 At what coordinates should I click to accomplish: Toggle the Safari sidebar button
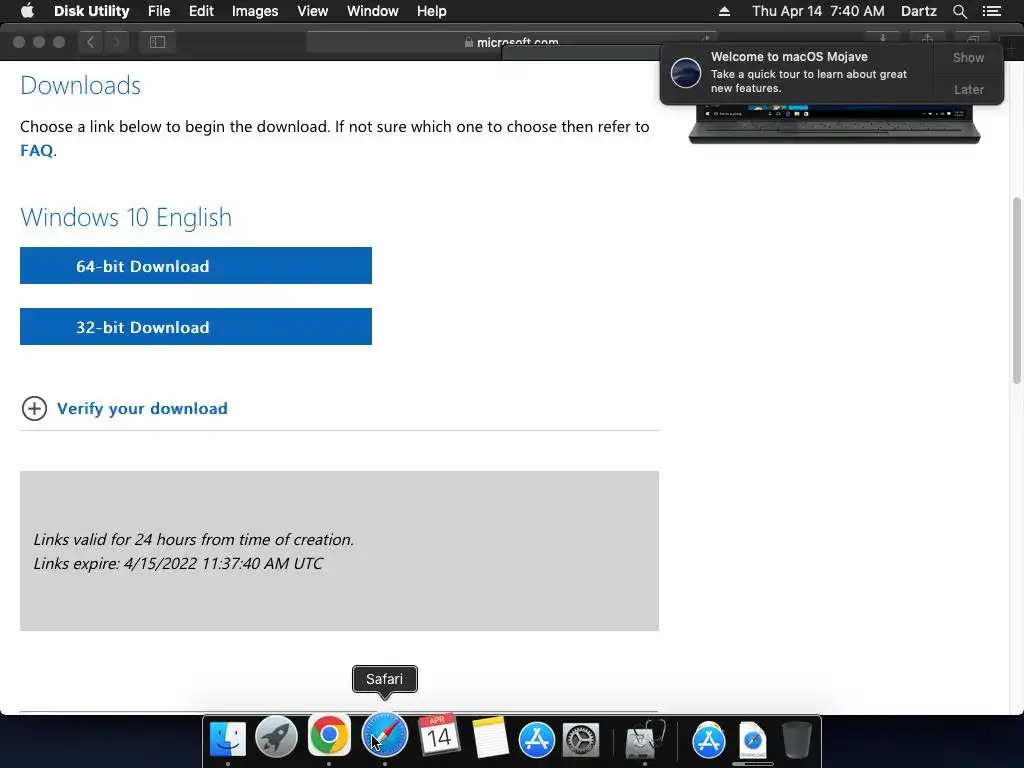click(x=157, y=42)
